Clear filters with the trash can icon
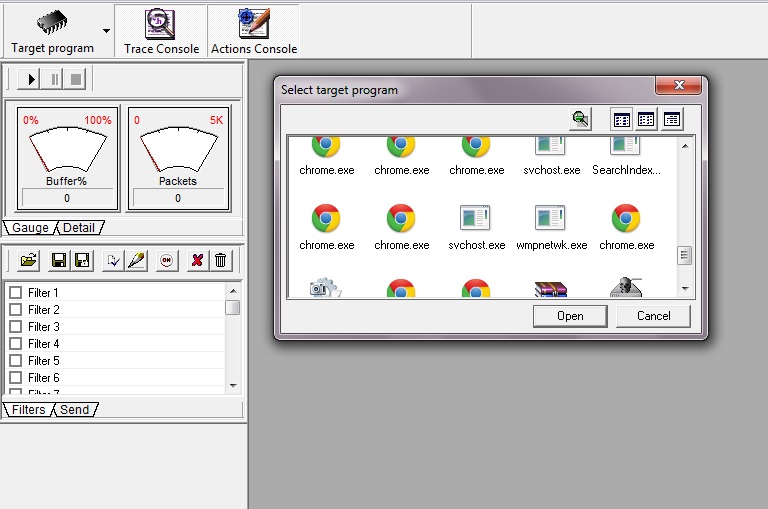The width and height of the screenshot is (768, 509). [220, 261]
